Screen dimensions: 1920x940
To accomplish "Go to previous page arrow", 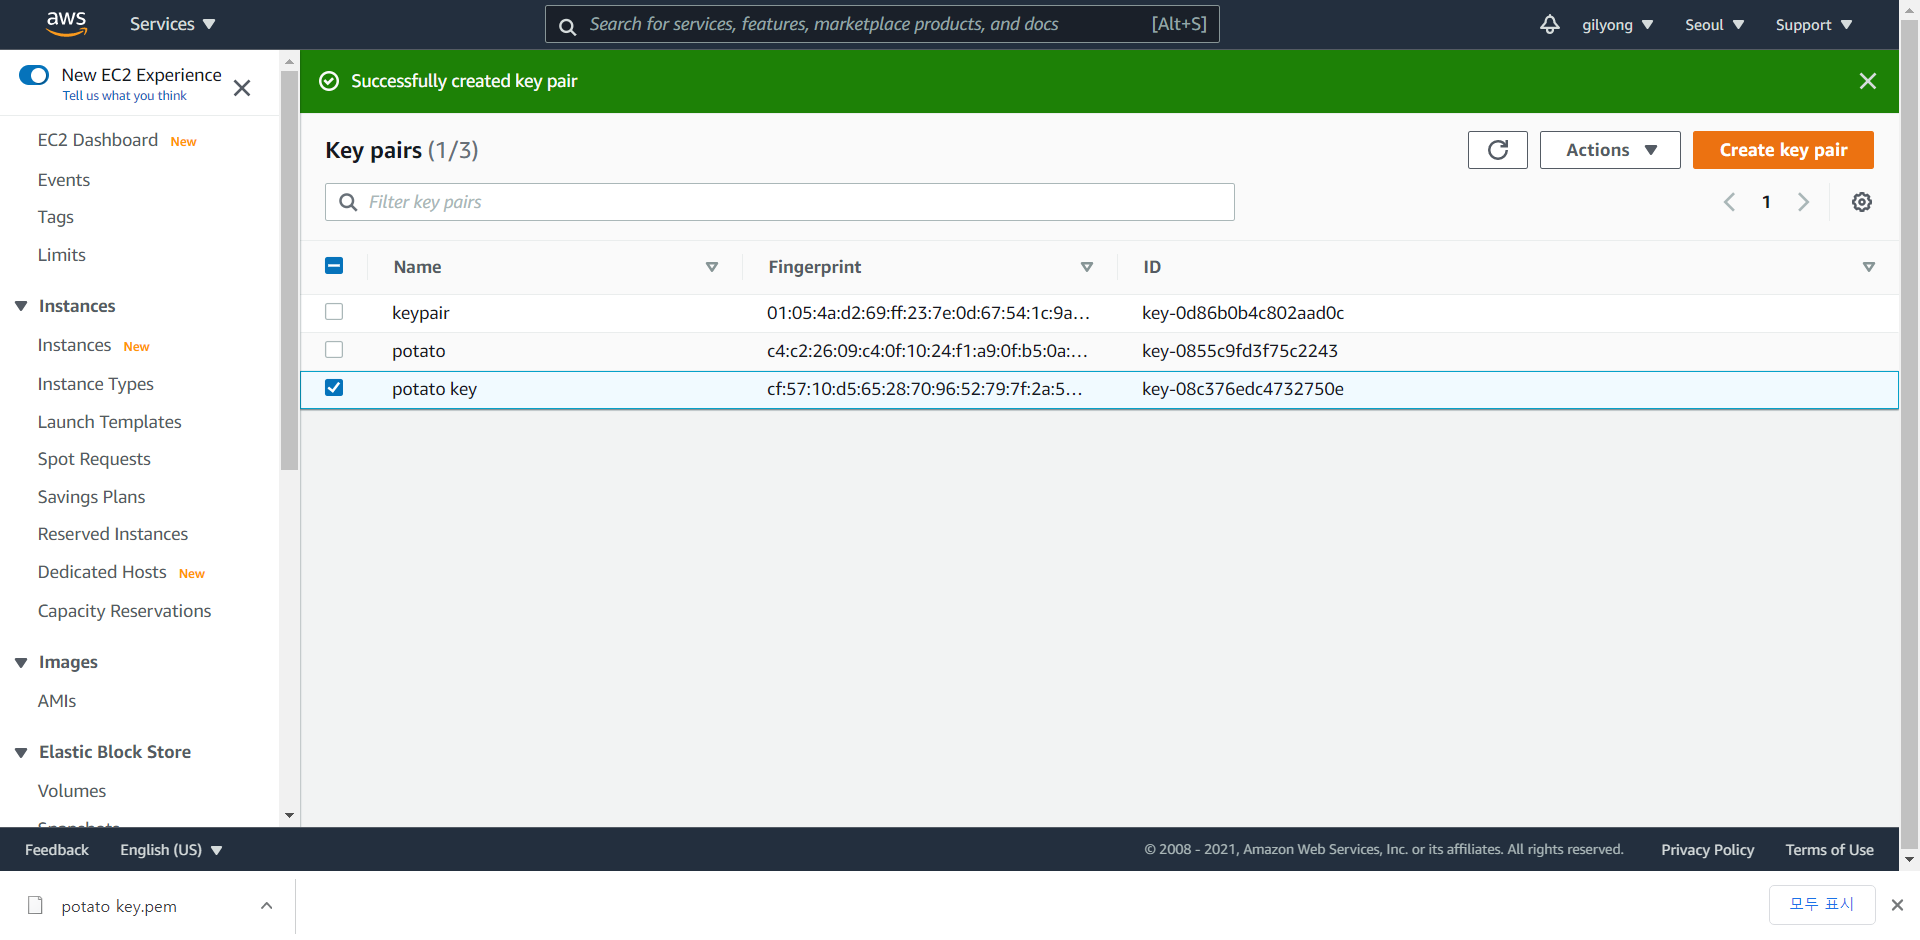I will click(x=1729, y=202).
